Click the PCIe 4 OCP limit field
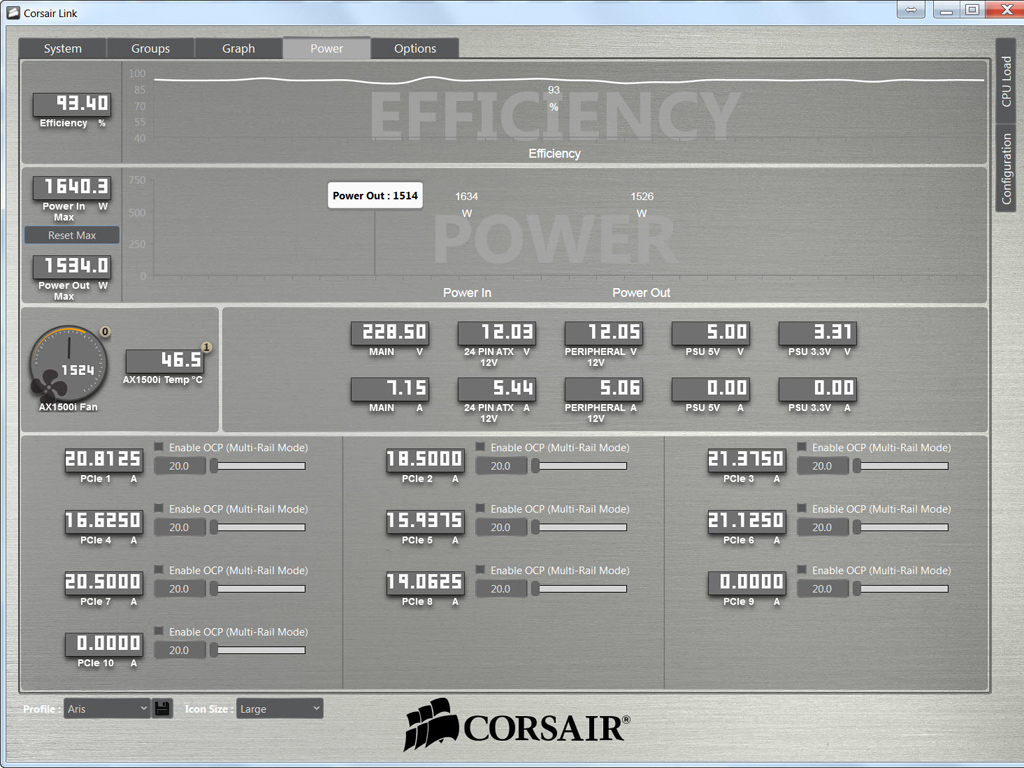Image resolution: width=1024 pixels, height=768 pixels. tap(180, 528)
